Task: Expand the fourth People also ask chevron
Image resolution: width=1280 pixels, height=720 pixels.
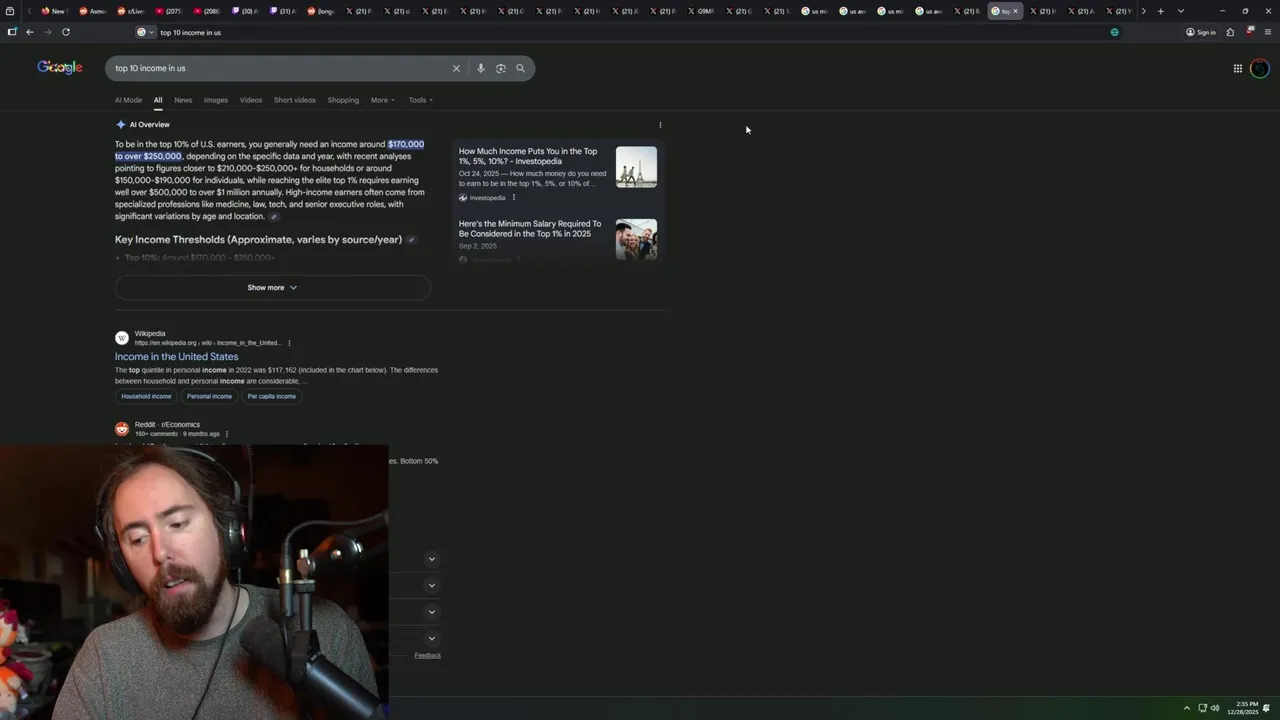Action: (x=432, y=638)
